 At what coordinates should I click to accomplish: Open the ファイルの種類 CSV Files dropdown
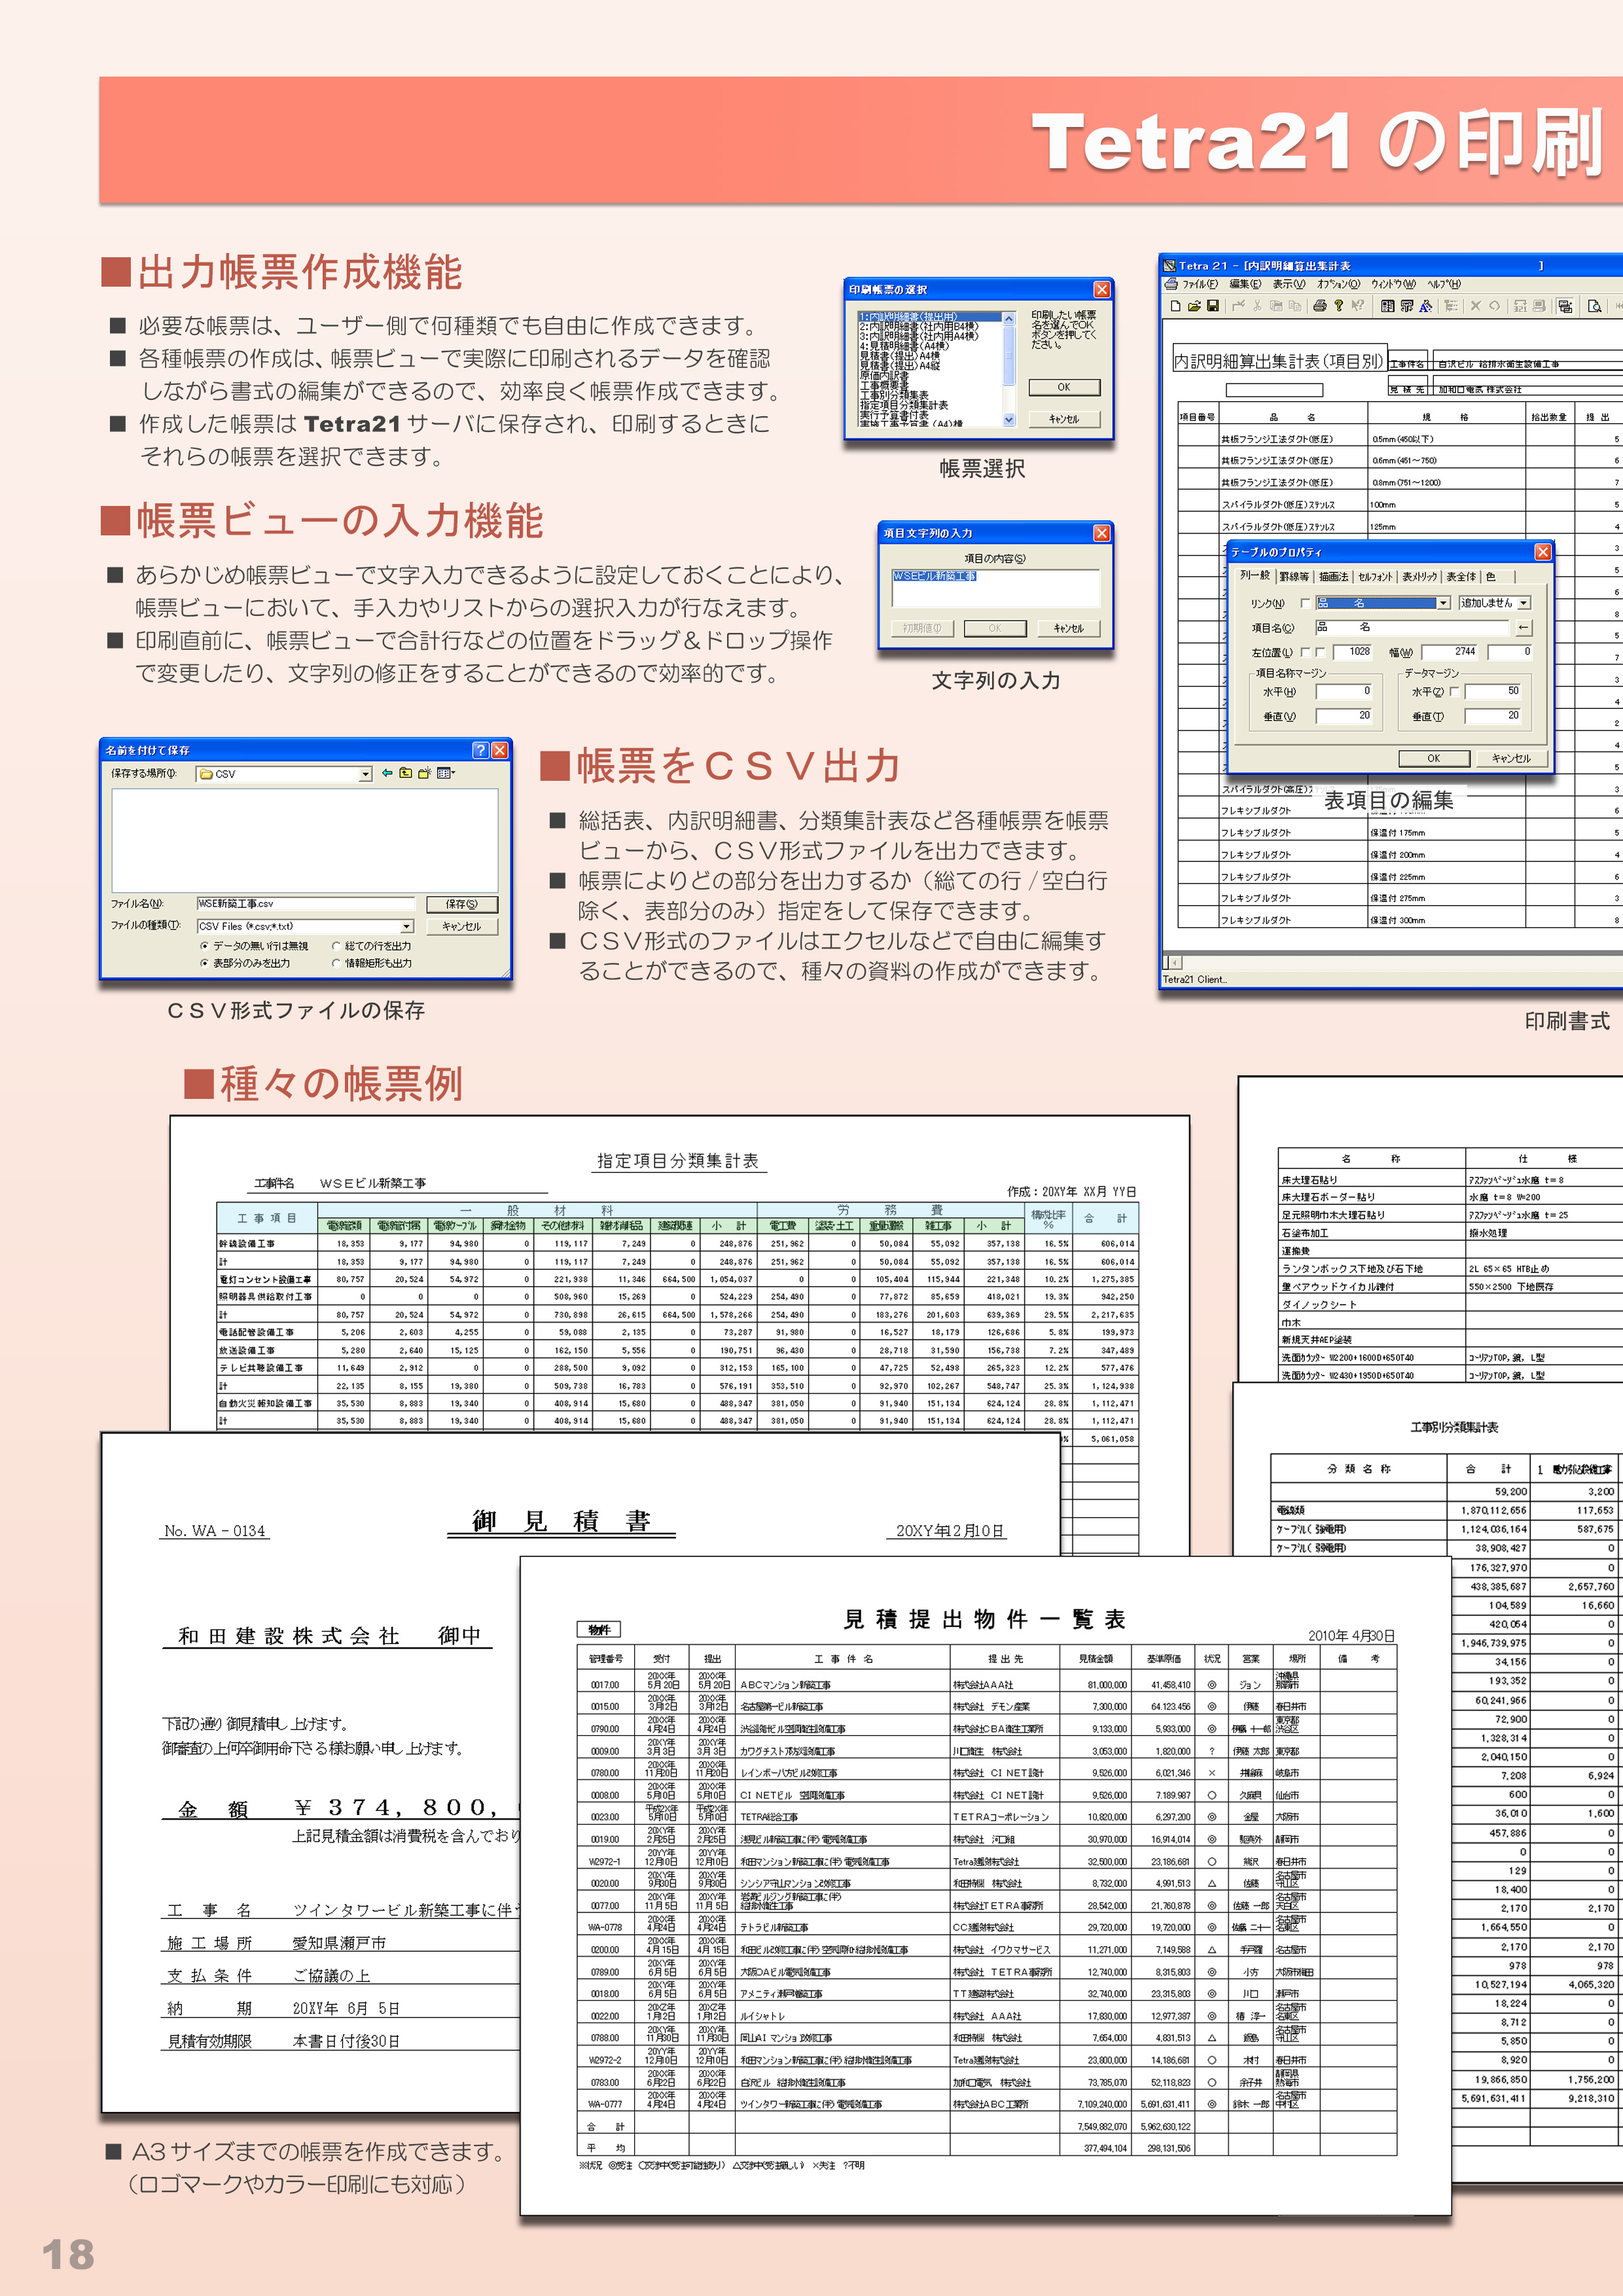click(406, 926)
